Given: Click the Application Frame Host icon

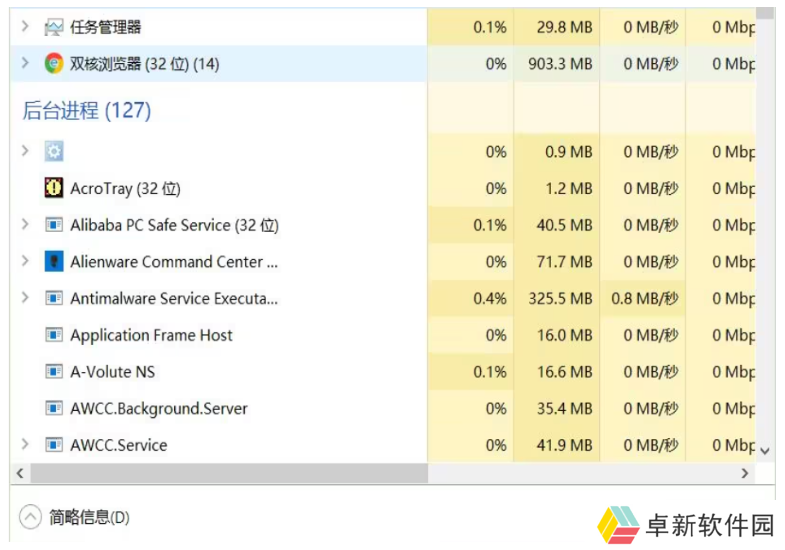Looking at the screenshot, I should (x=54, y=335).
